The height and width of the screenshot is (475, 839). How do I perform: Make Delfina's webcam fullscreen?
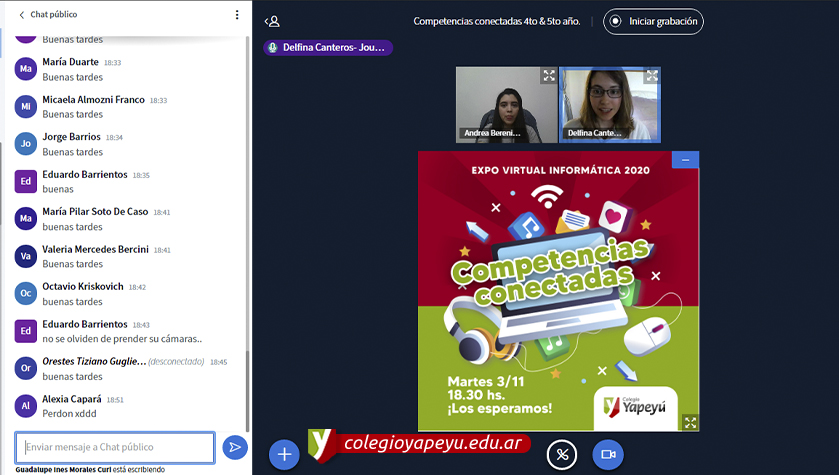point(652,76)
